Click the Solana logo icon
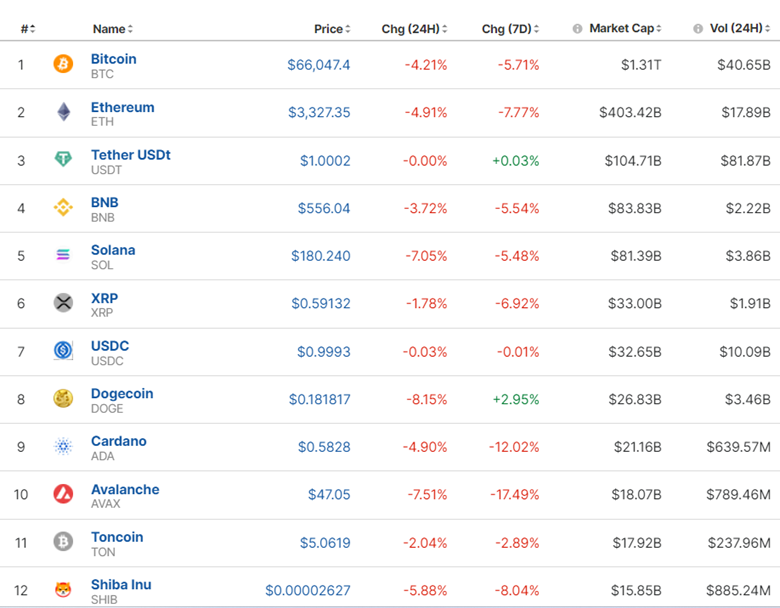This screenshot has height=608, width=780. coord(63,256)
